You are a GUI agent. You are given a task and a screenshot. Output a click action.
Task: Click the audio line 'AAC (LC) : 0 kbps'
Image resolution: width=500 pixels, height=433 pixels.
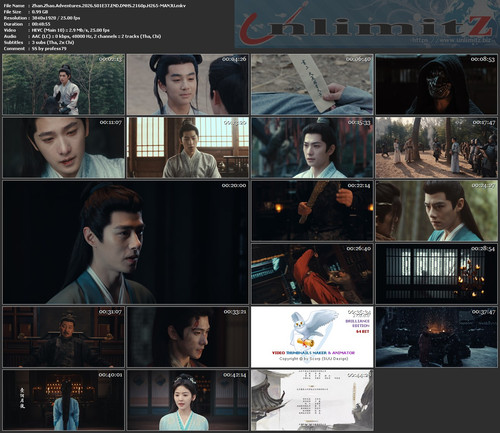click(x=96, y=36)
